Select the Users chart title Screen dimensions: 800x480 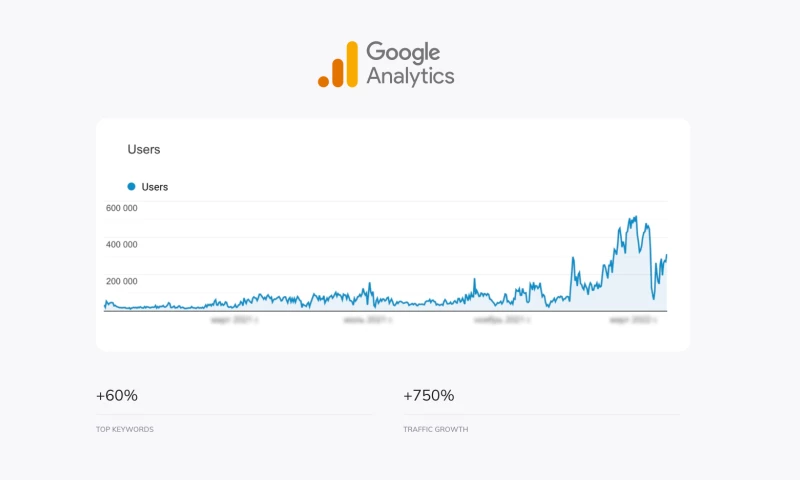[x=144, y=150]
